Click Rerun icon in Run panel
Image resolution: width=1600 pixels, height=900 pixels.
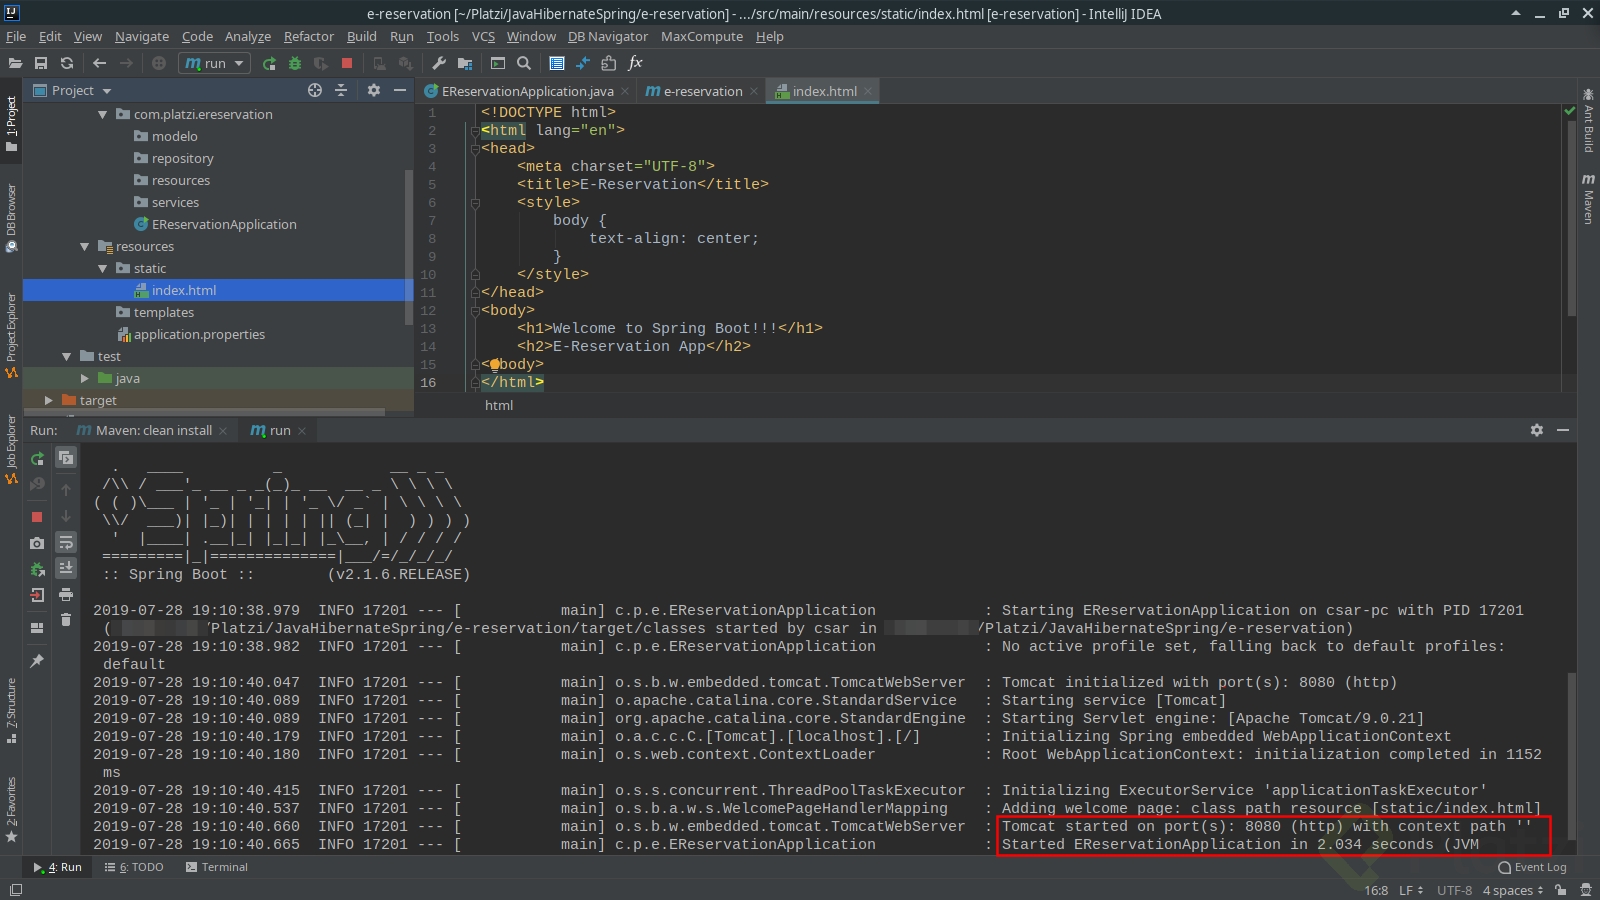tap(37, 459)
